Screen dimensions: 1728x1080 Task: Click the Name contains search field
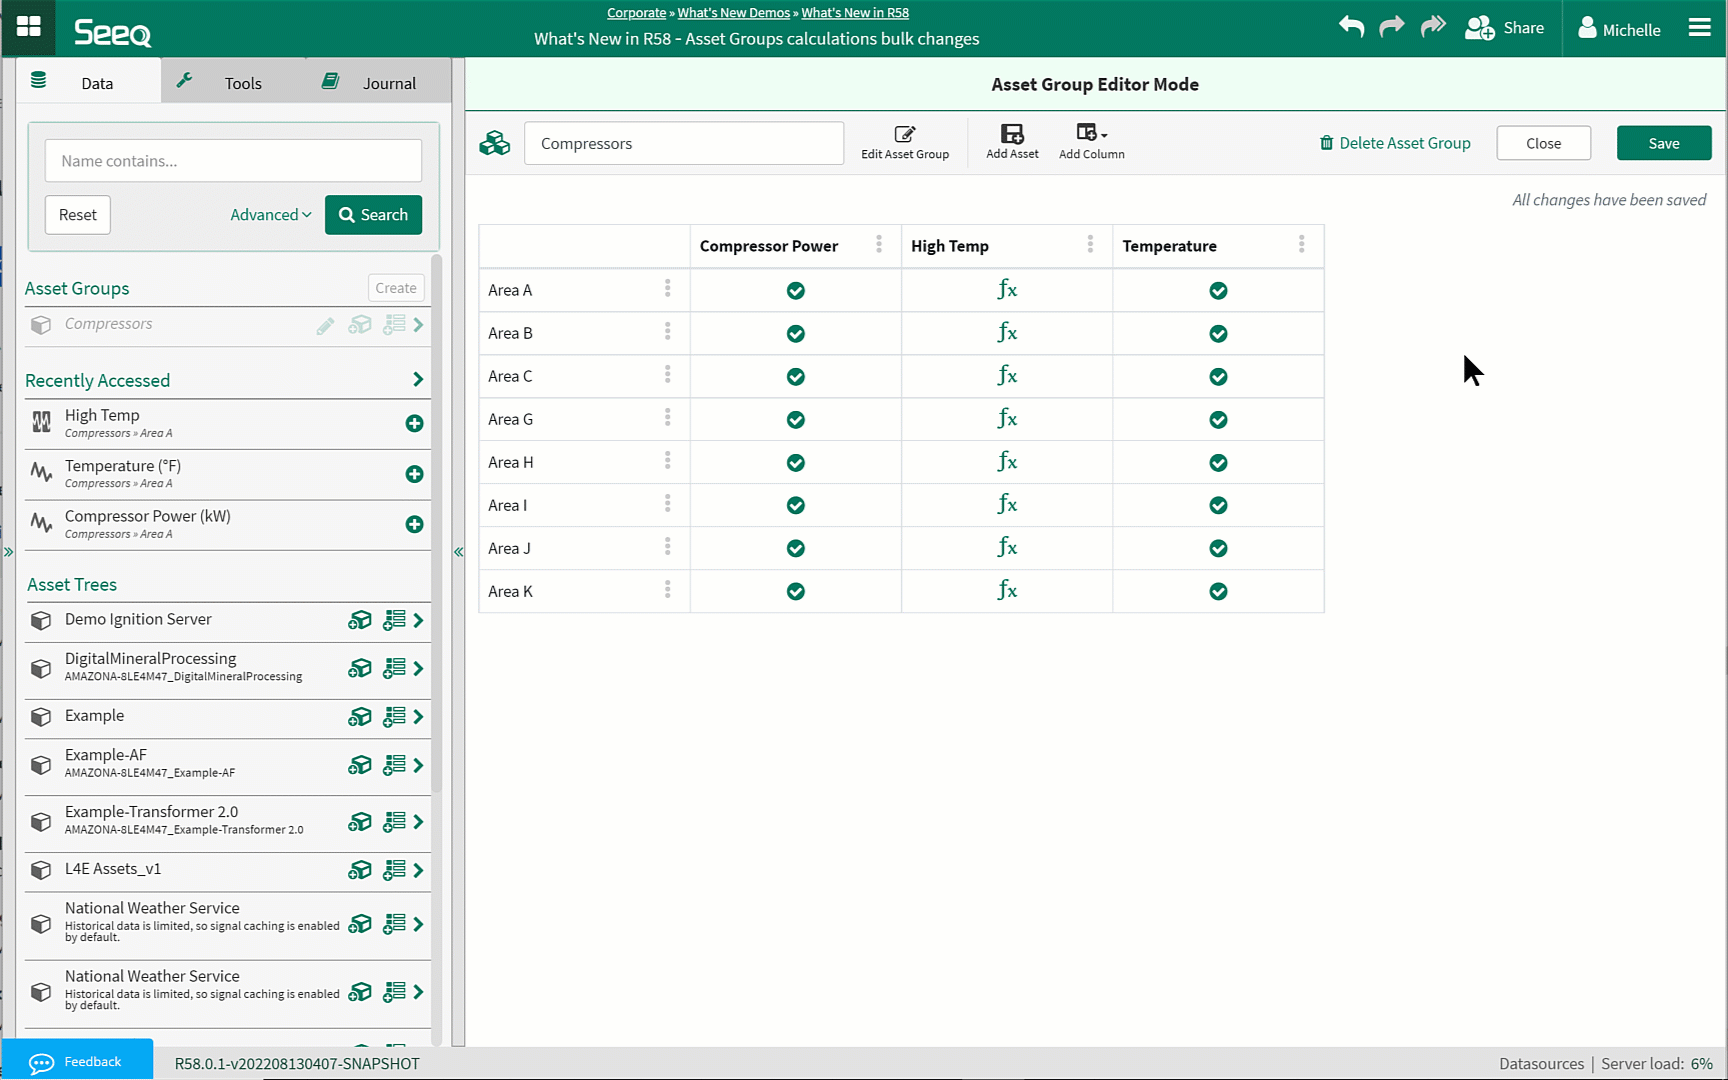click(x=233, y=161)
